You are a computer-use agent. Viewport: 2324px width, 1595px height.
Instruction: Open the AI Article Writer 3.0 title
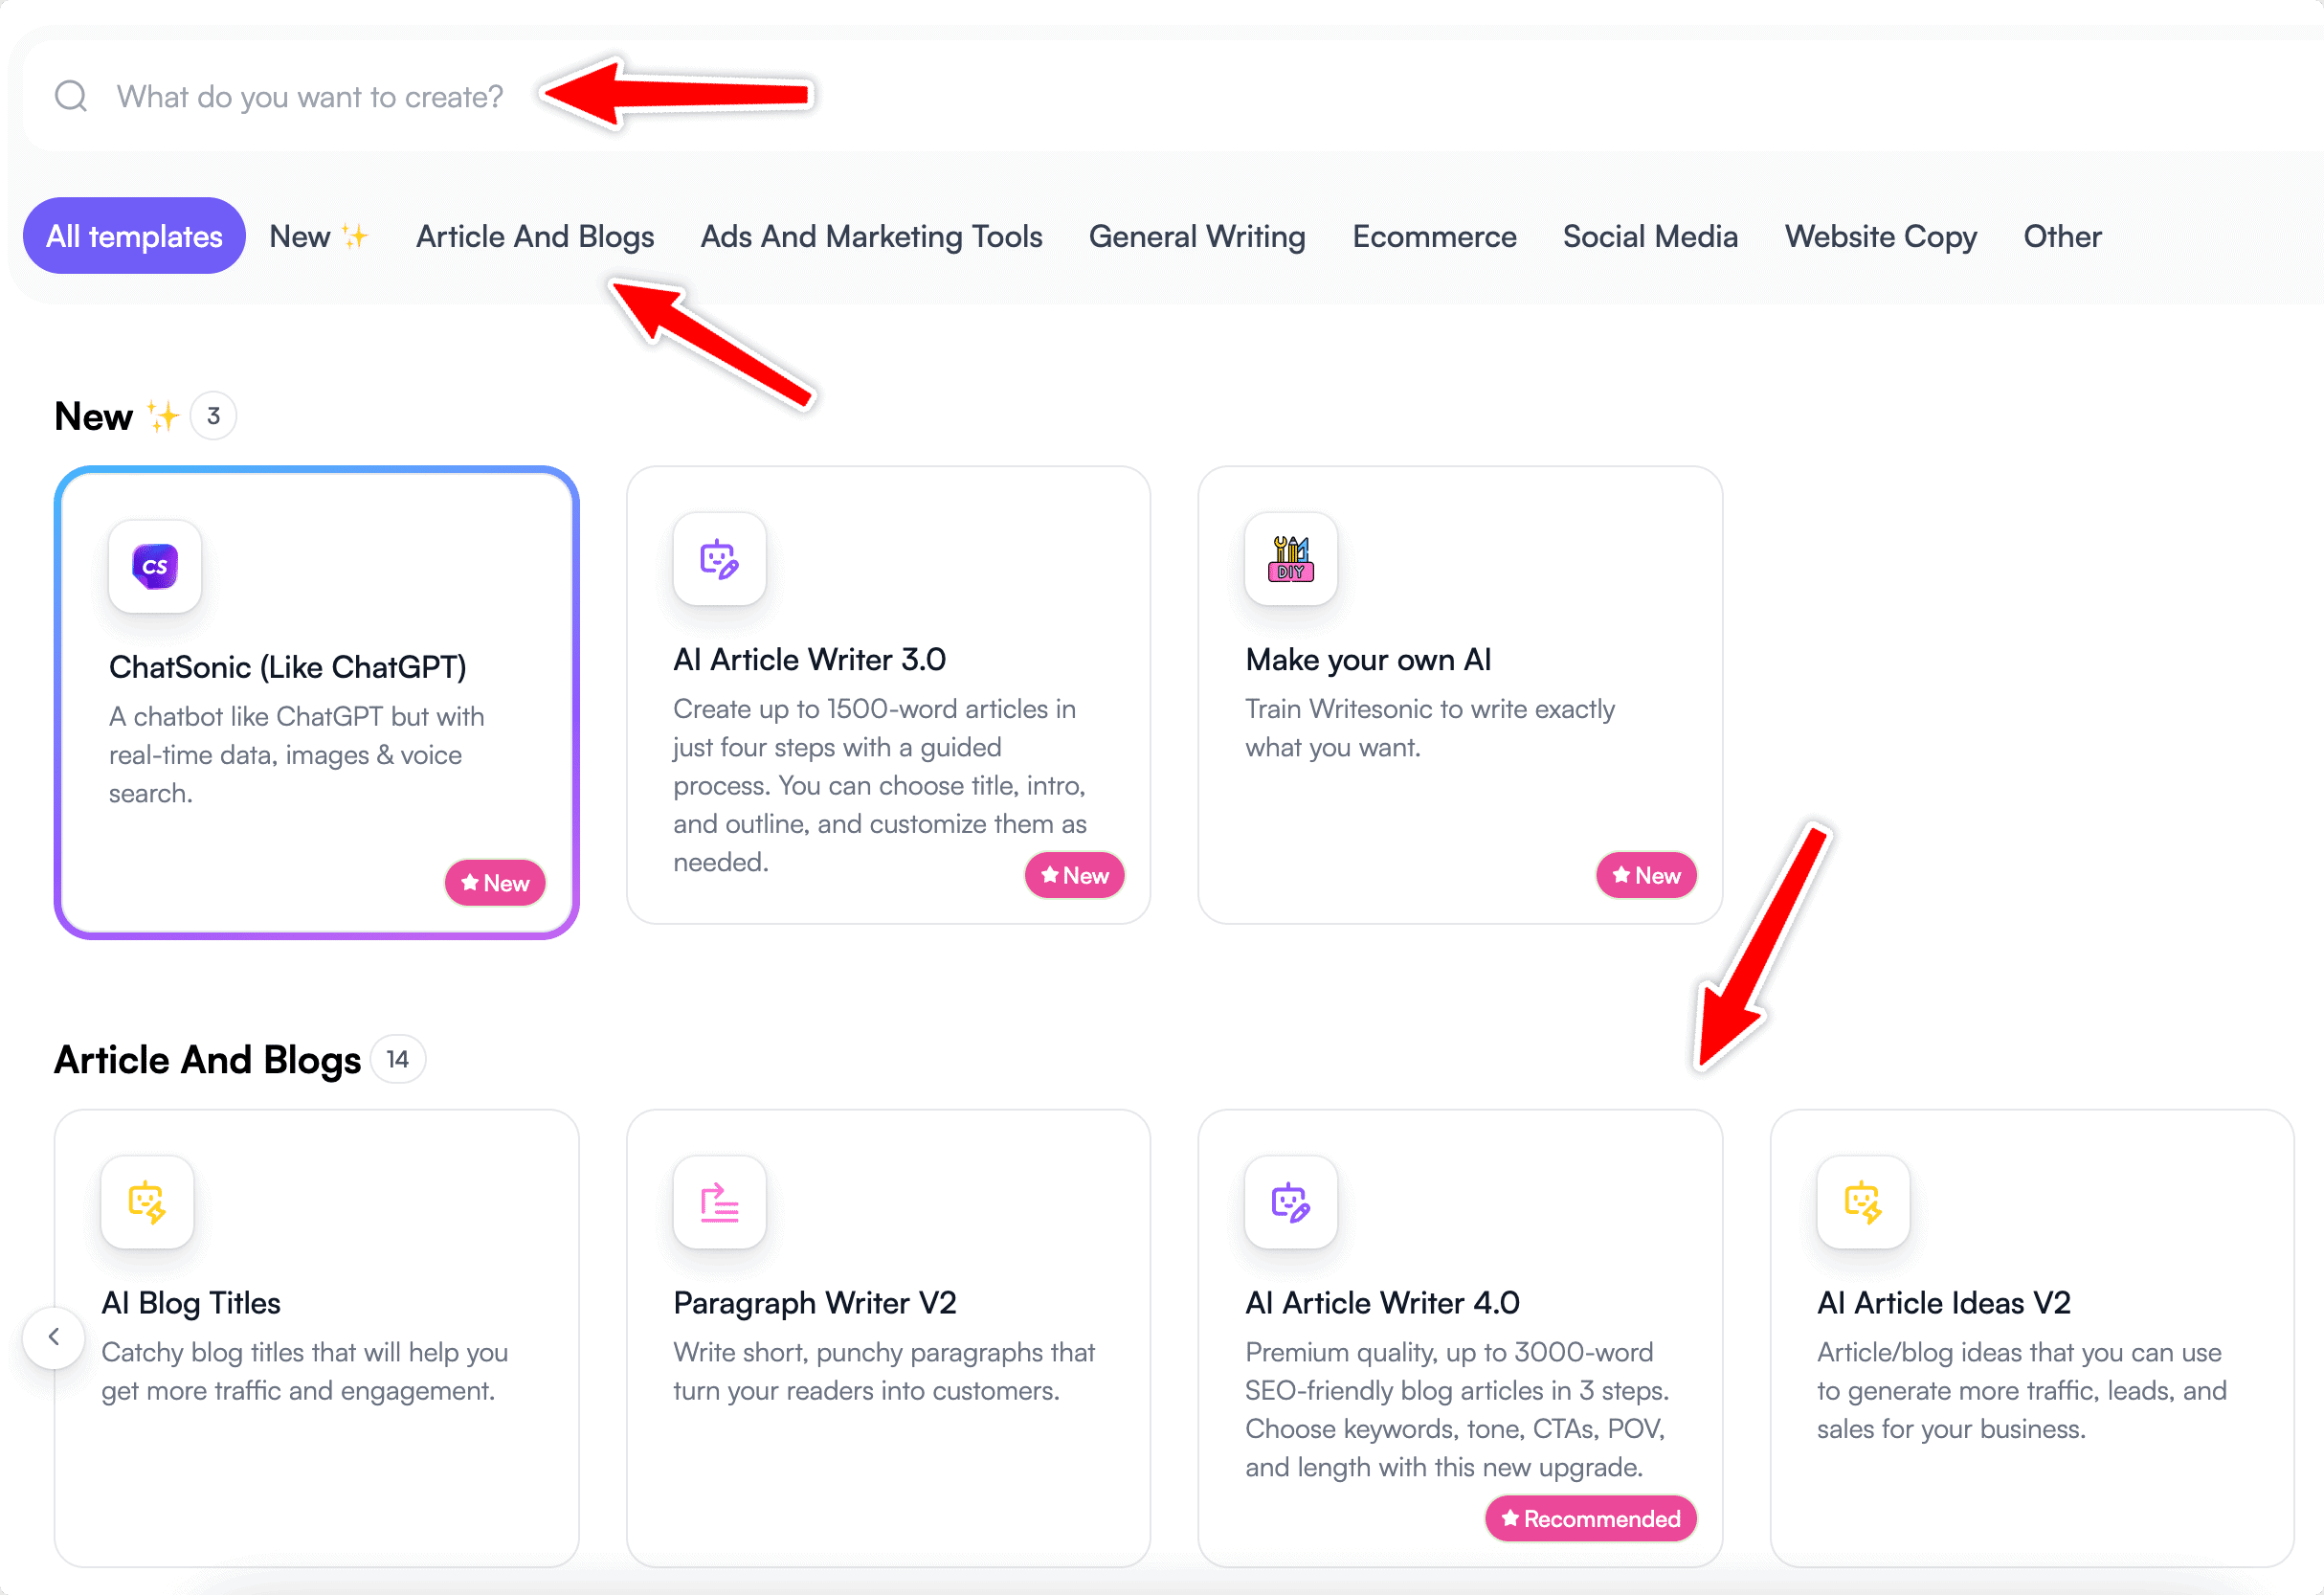tap(809, 660)
